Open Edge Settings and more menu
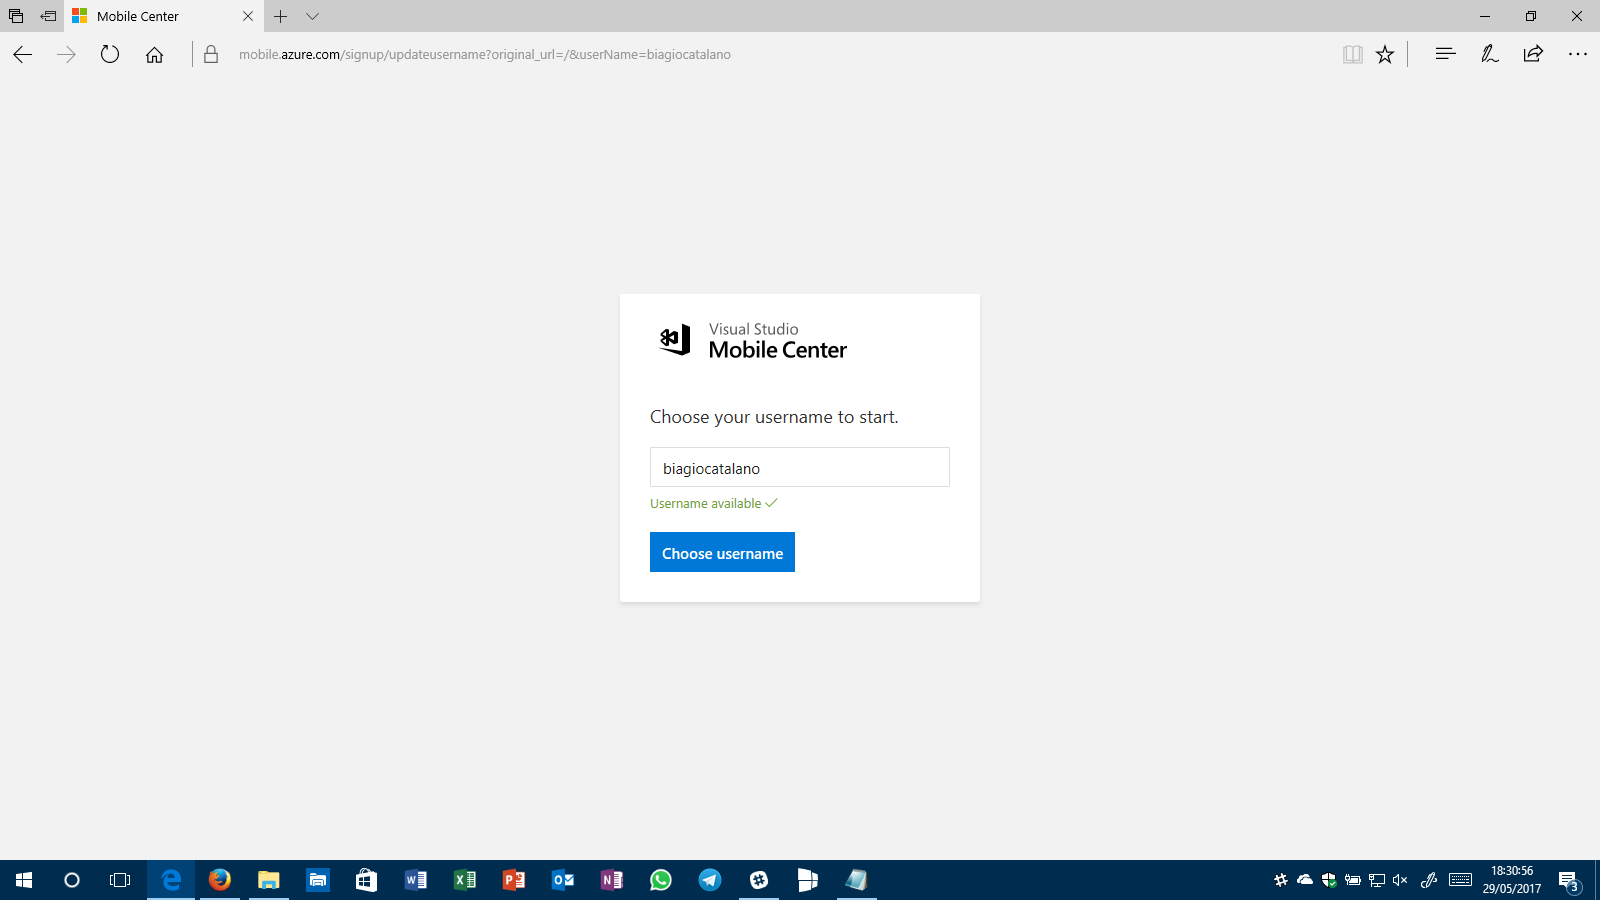 [1578, 55]
